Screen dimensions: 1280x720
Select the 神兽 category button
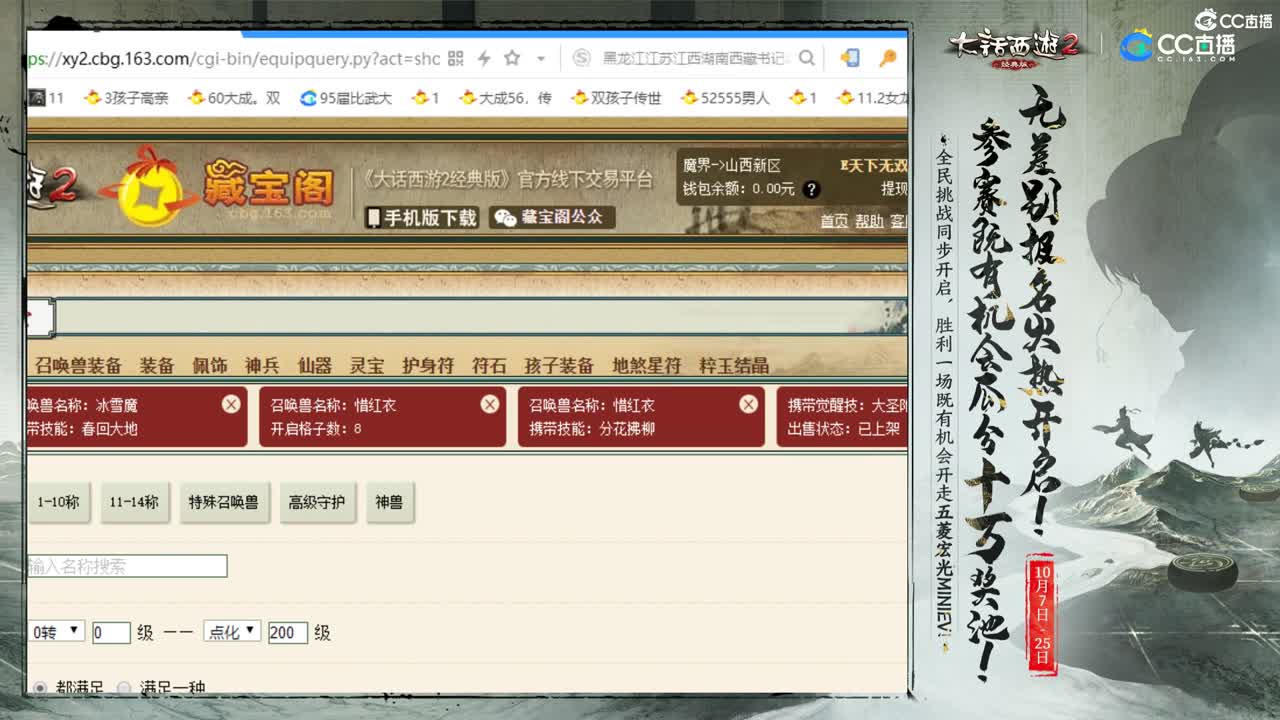coord(389,502)
